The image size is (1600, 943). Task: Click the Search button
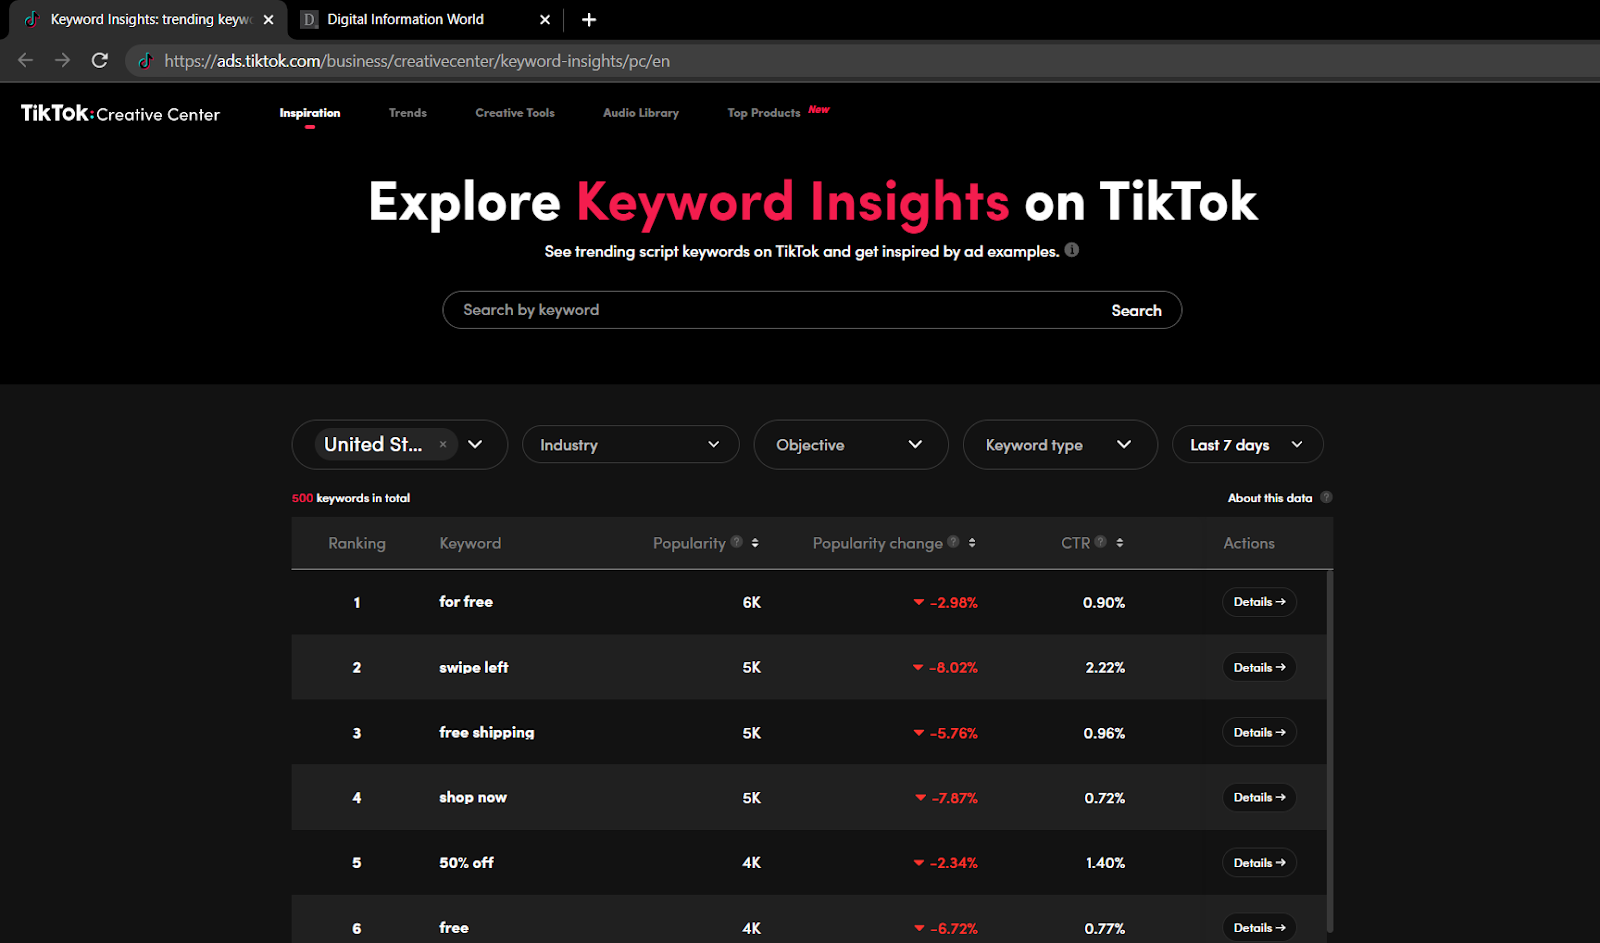(1136, 310)
